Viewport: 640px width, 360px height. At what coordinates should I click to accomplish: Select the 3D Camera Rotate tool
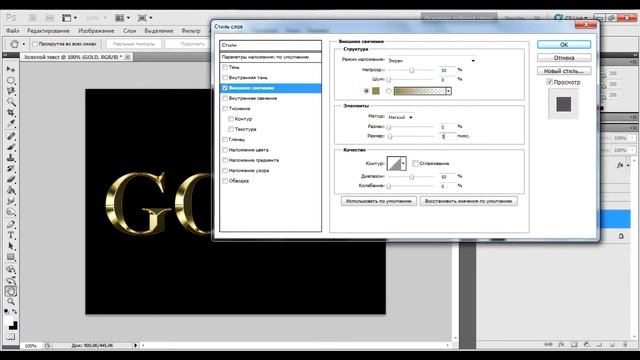coord(11,280)
